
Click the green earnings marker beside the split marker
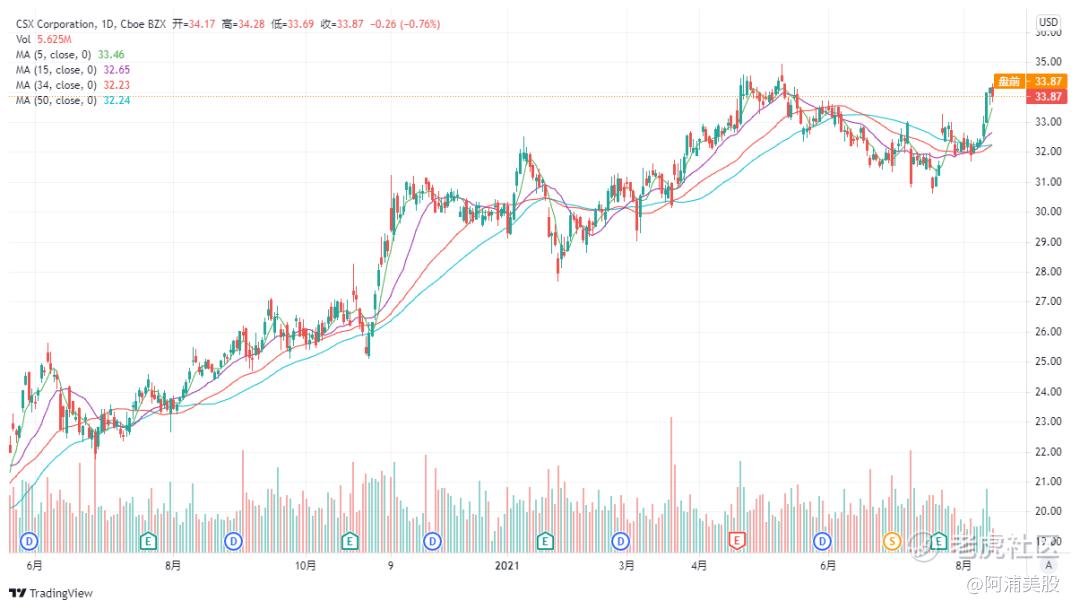pos(937,541)
